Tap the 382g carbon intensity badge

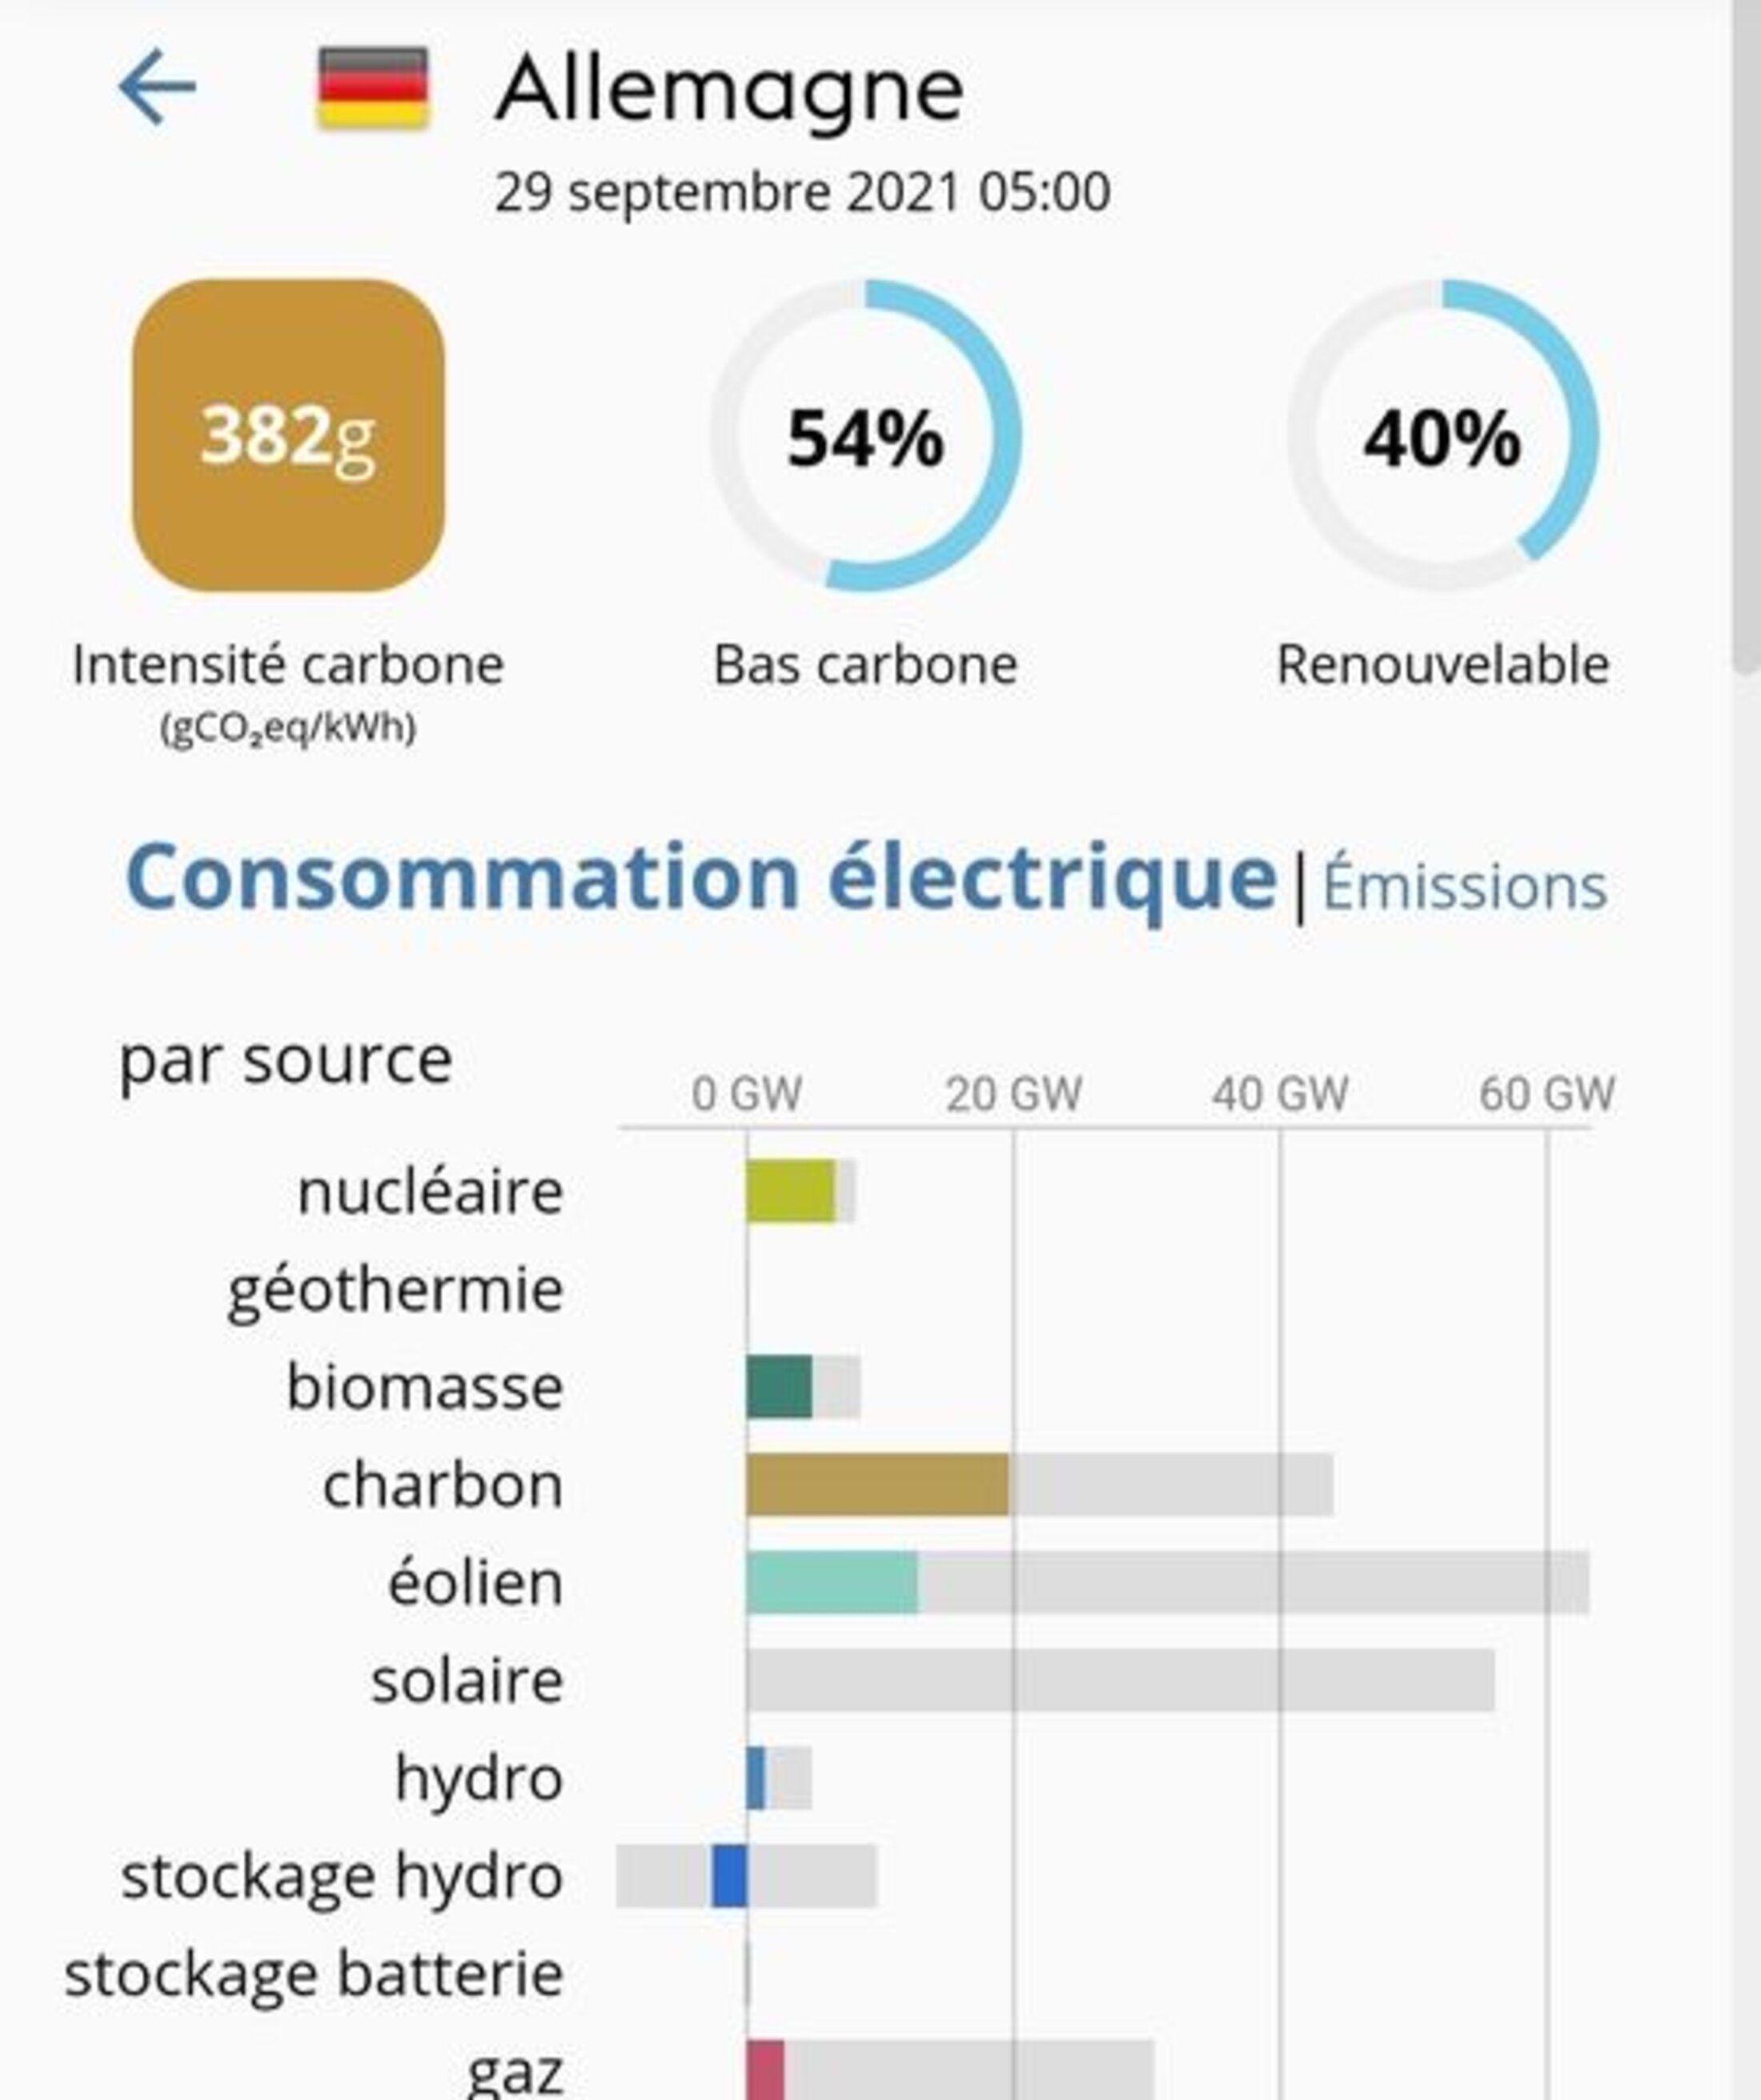pyautogui.click(x=288, y=435)
